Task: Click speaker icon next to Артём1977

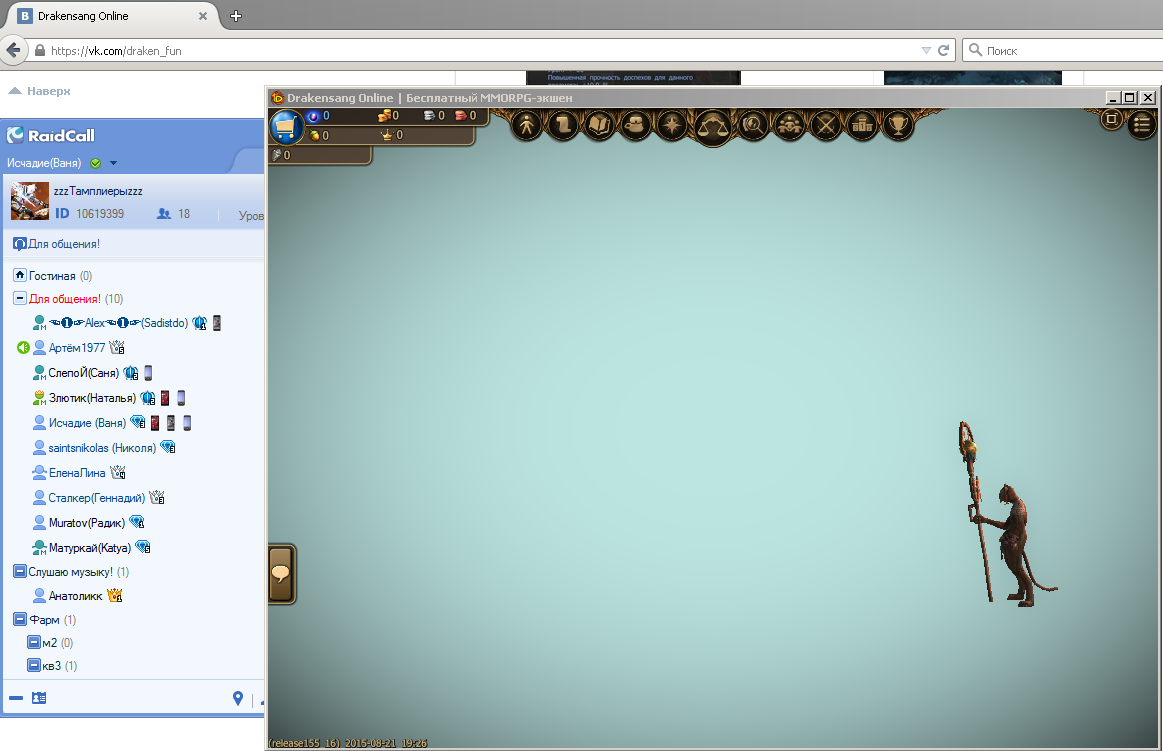Action: point(23,347)
